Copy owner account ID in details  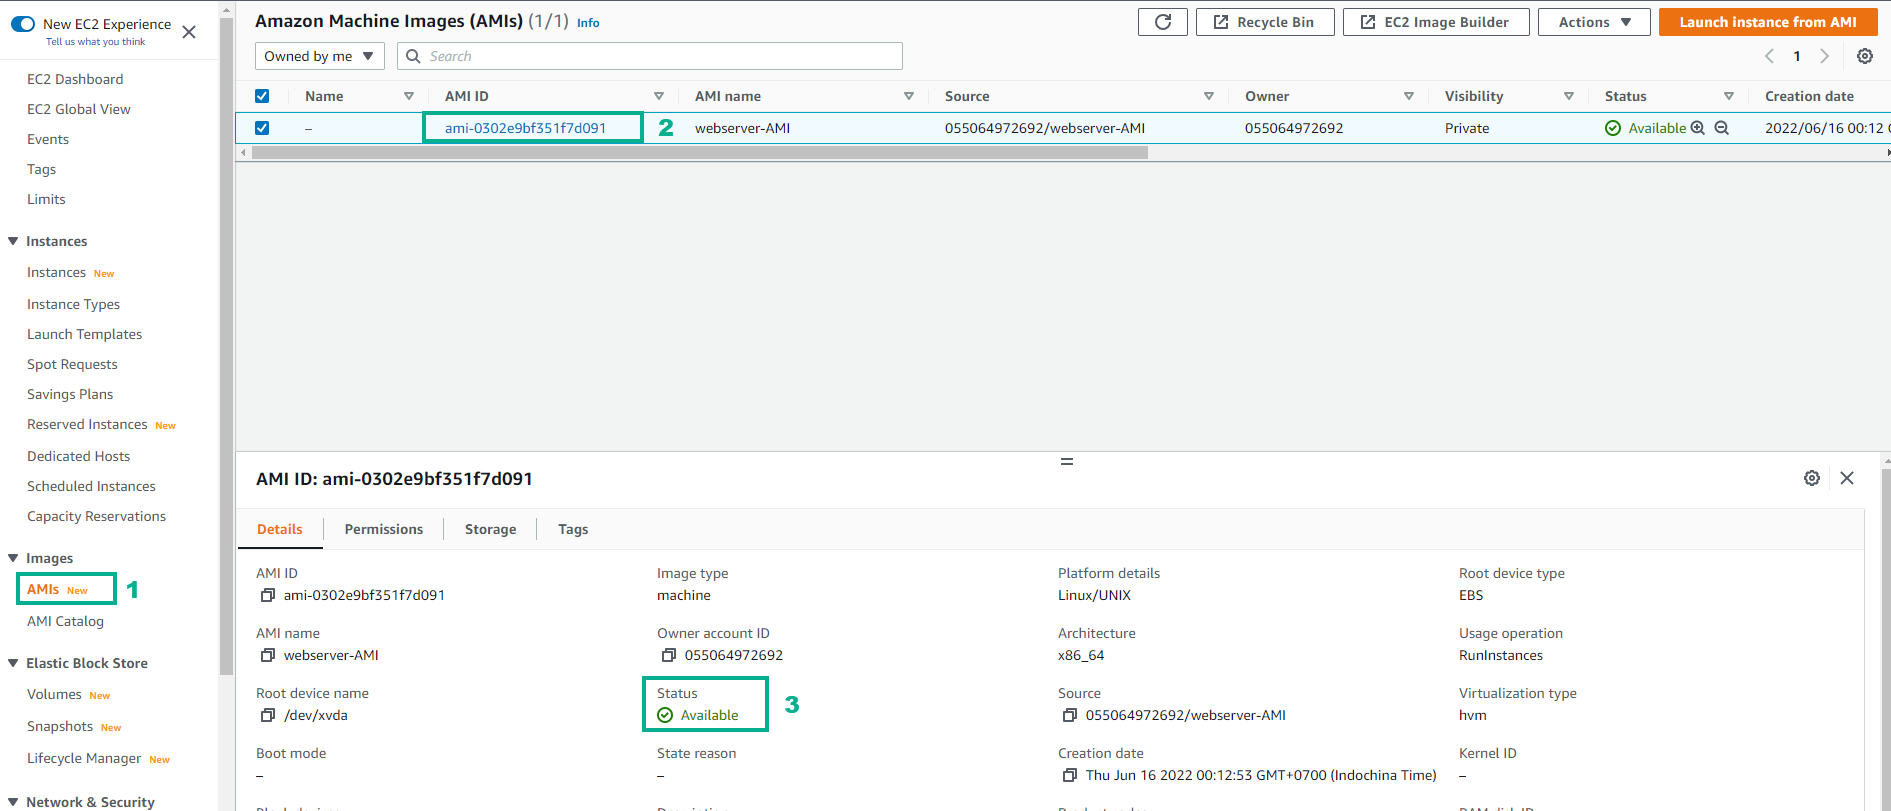click(668, 655)
